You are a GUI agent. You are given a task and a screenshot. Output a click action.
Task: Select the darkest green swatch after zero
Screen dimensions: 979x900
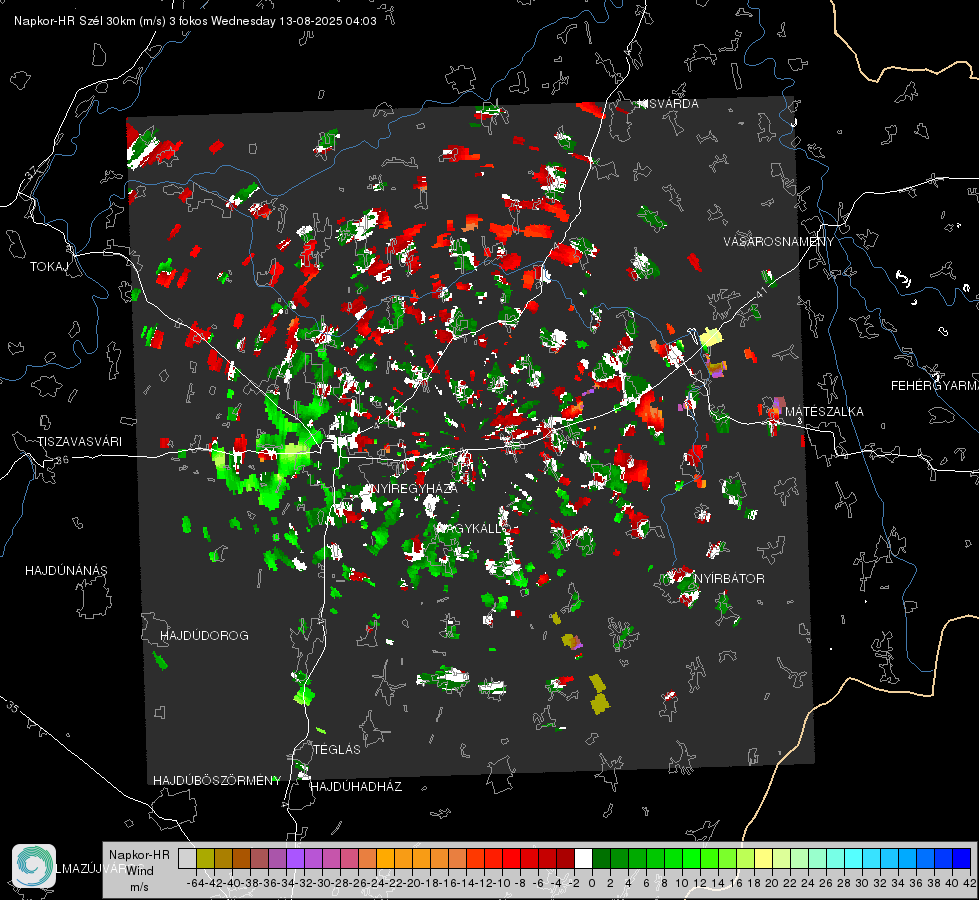click(x=601, y=858)
